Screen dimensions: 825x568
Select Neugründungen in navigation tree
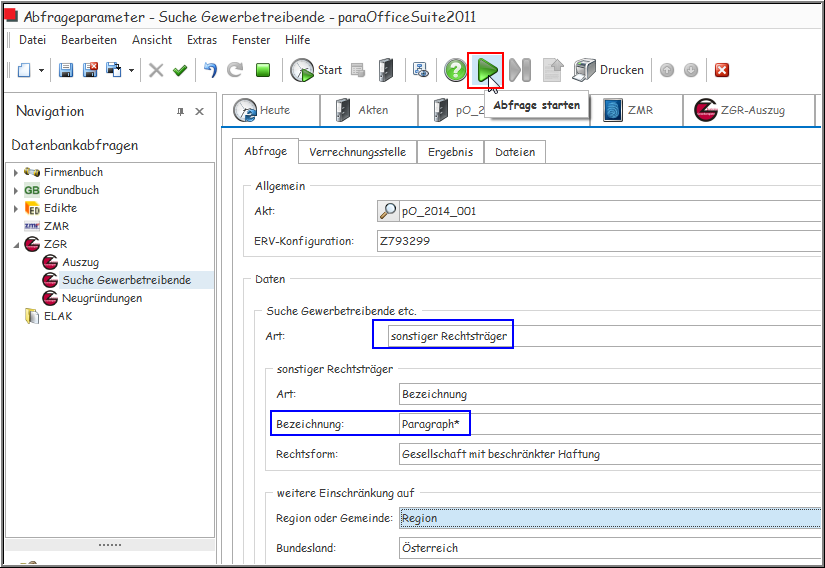pos(101,298)
